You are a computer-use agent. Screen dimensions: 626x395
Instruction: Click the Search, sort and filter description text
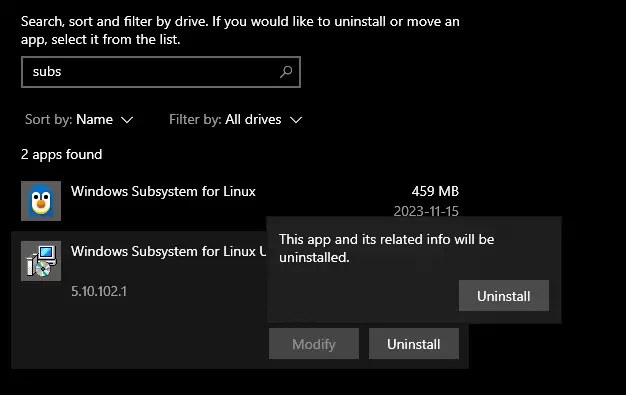point(240,30)
